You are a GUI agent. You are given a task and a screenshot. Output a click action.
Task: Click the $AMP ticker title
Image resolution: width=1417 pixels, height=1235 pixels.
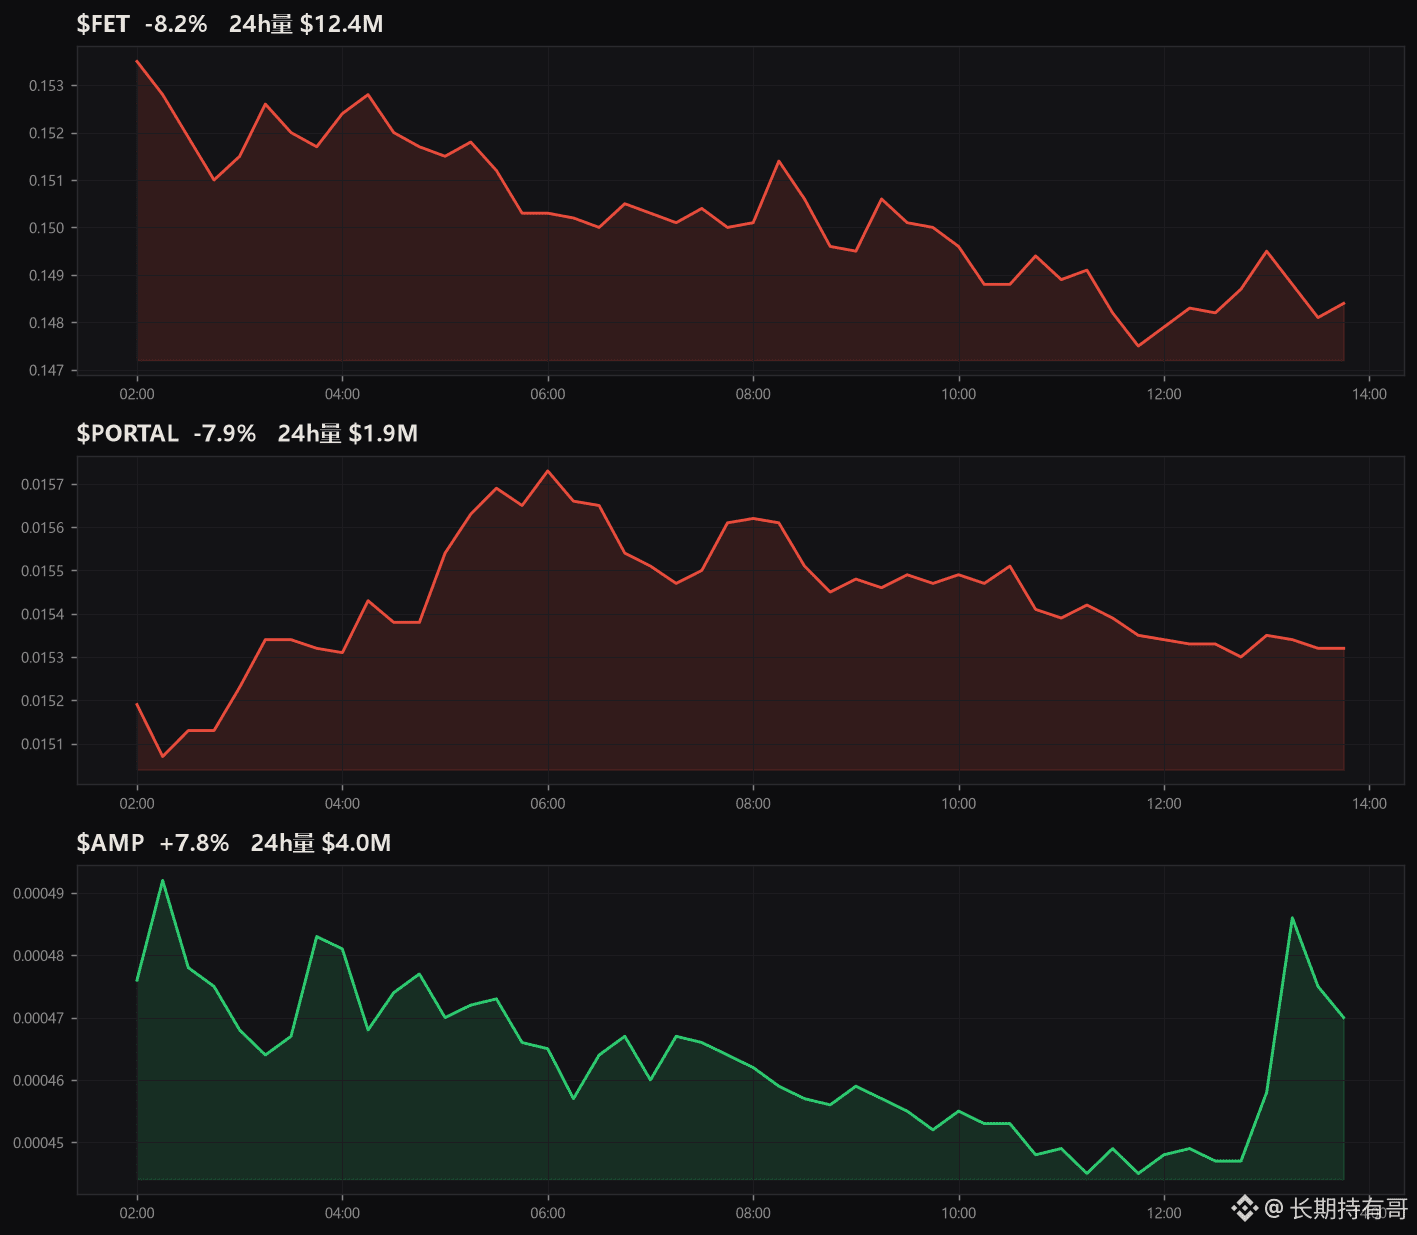point(111,843)
